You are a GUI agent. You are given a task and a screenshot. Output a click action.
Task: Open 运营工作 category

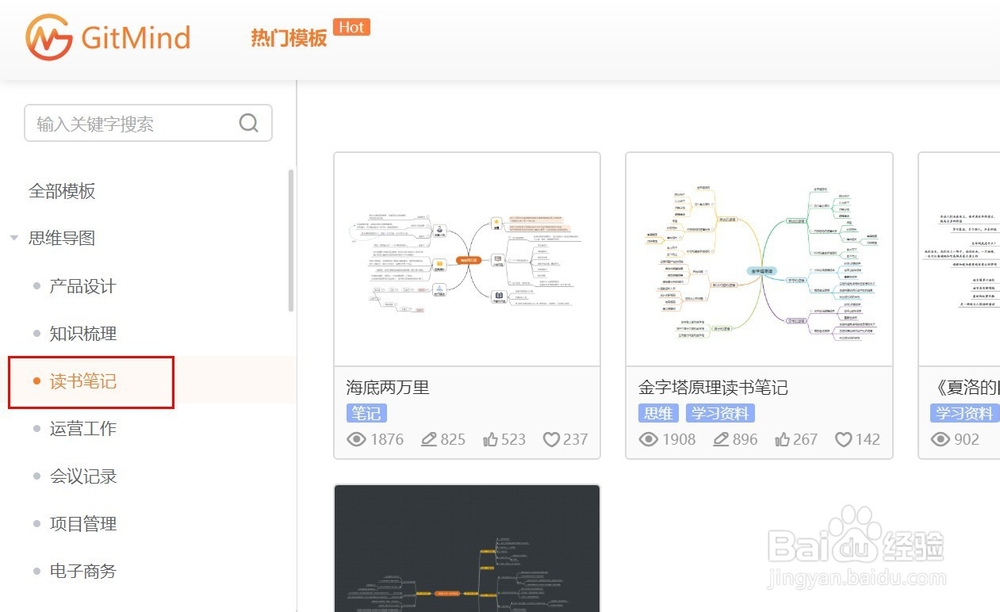point(83,428)
